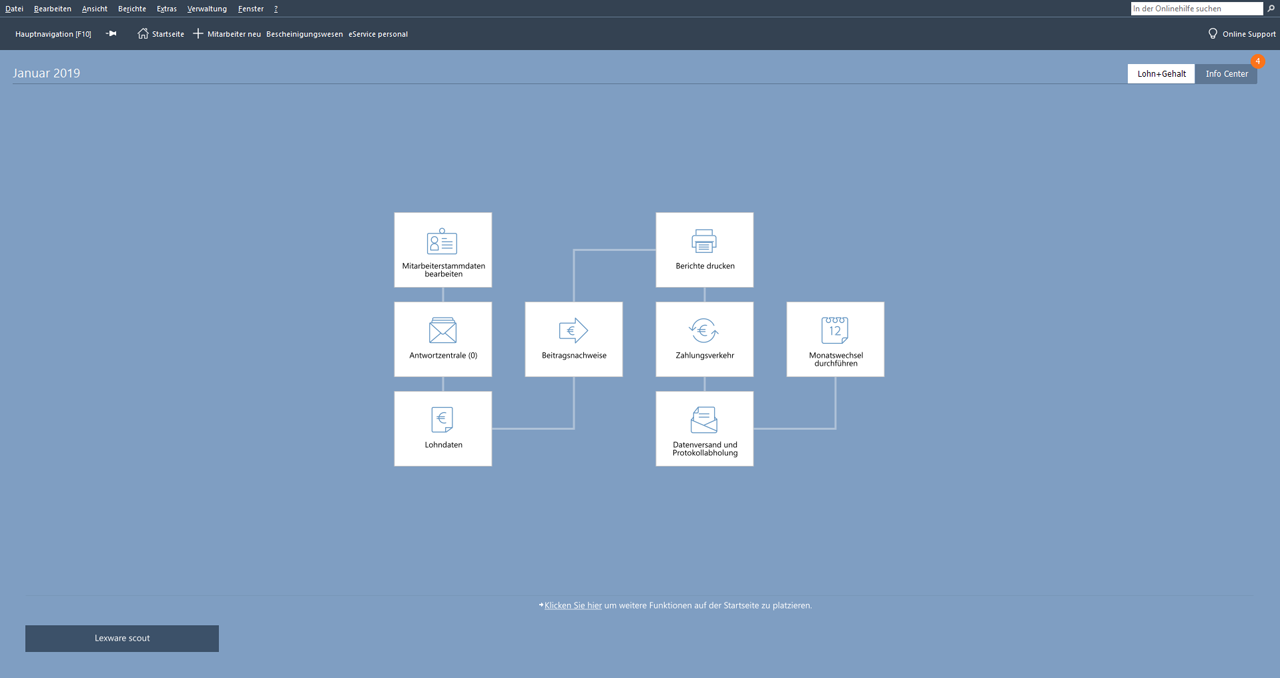Open the Lohndaten tile
Image resolution: width=1280 pixels, height=678 pixels.
[443, 428]
